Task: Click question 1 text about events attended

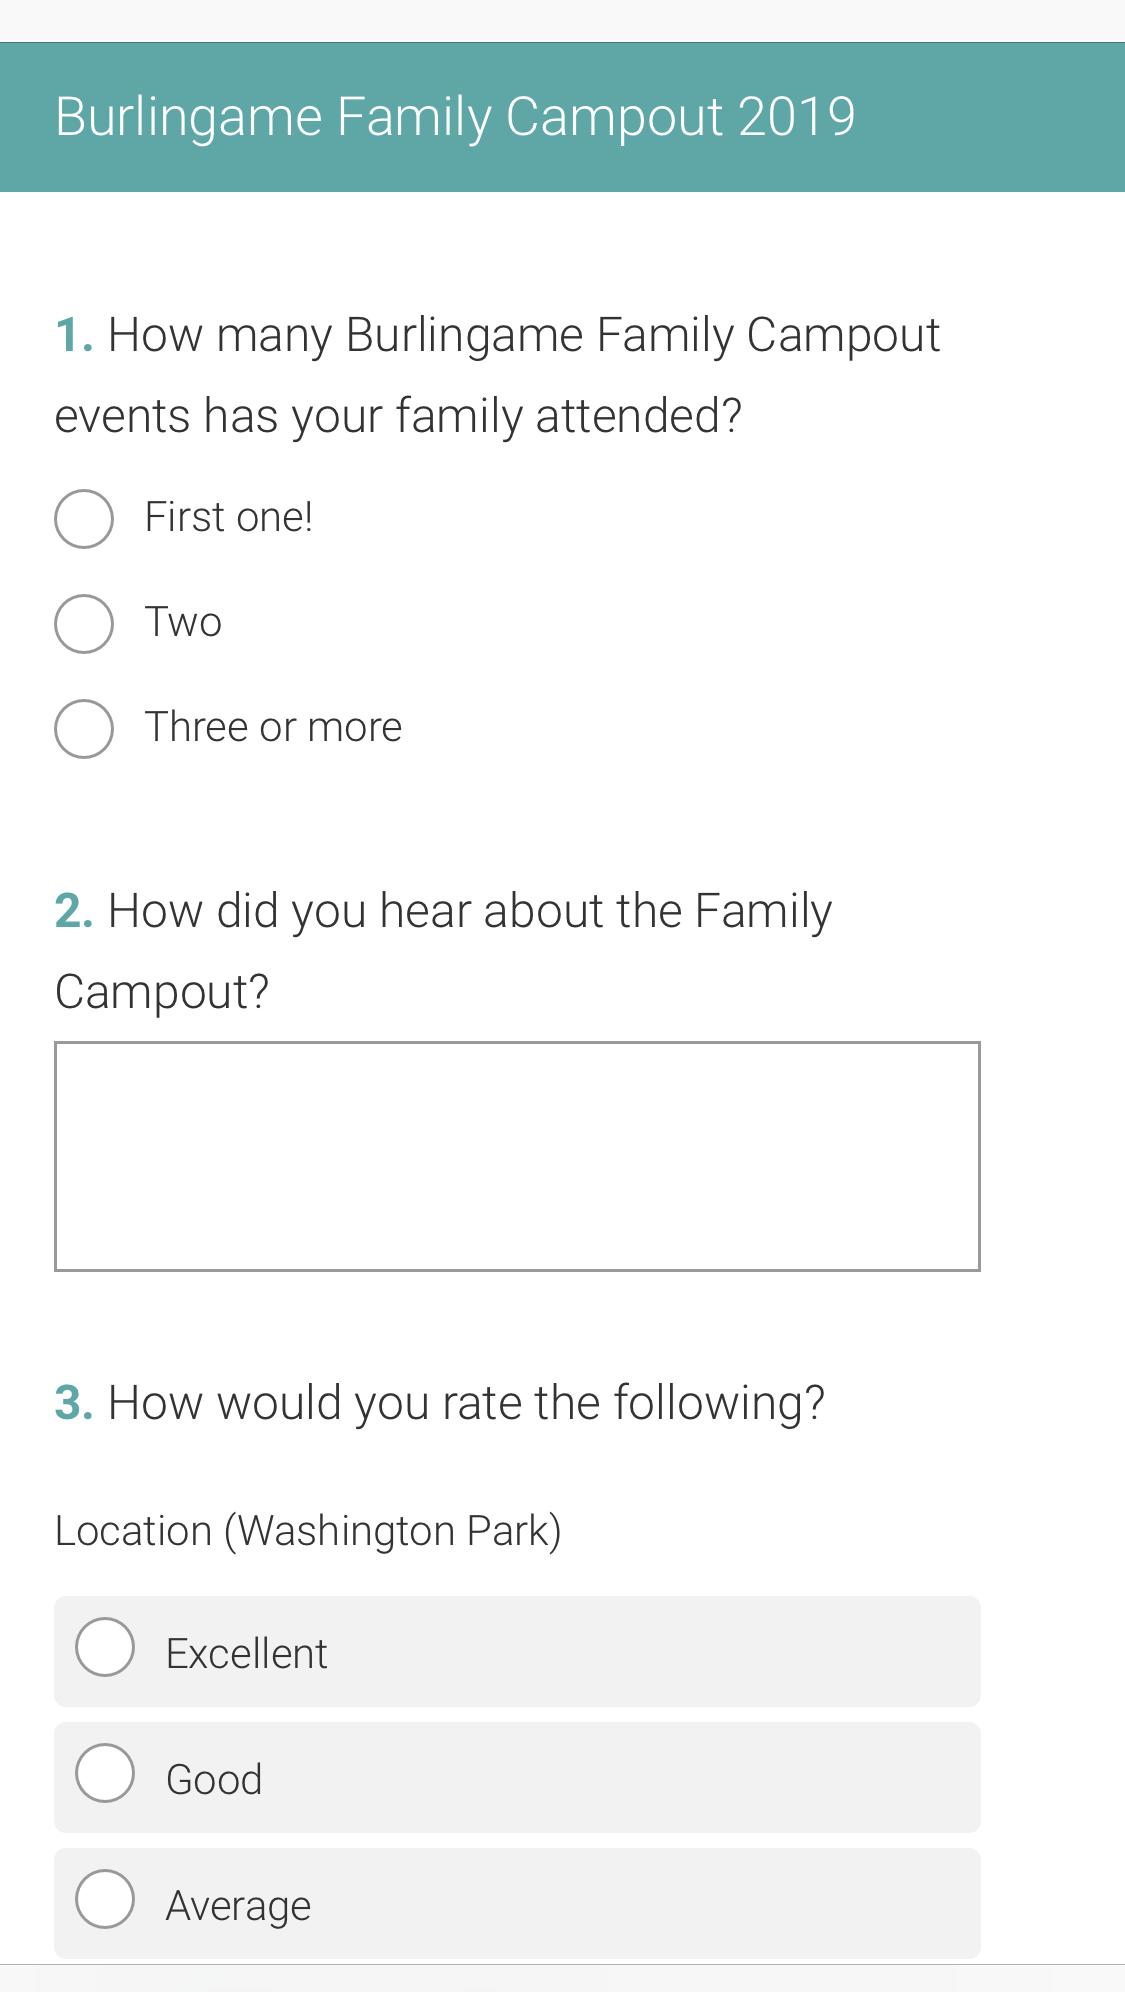Action: click(x=497, y=375)
